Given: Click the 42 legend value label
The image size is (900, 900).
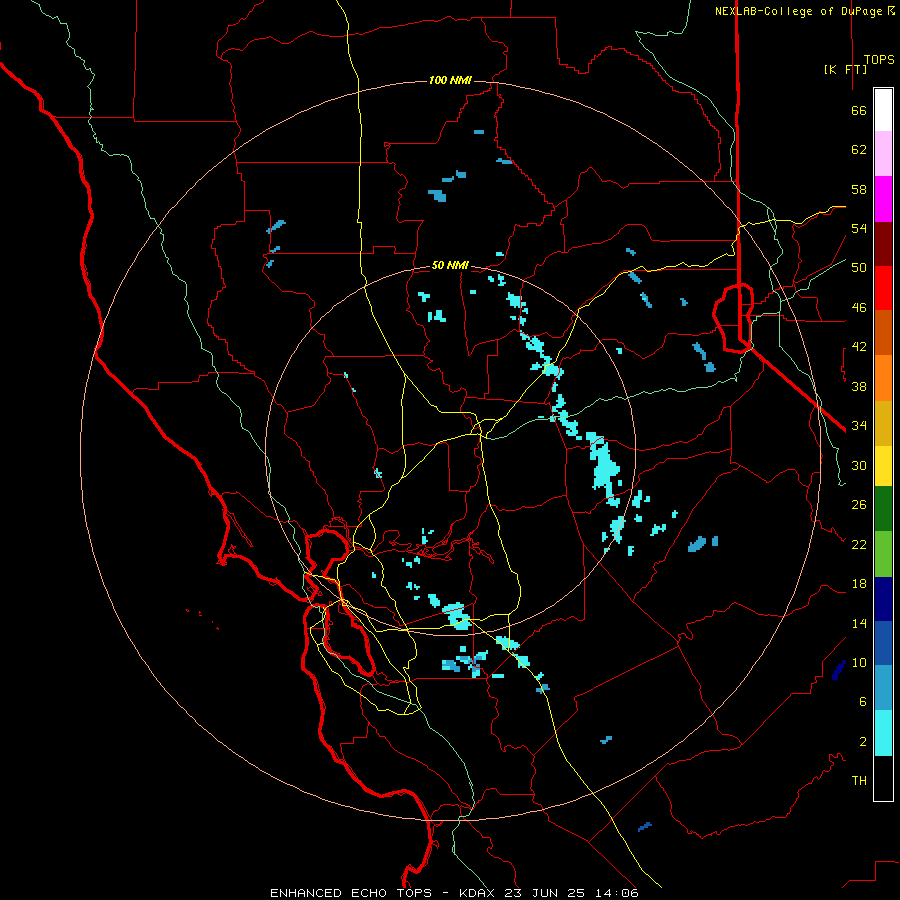Looking at the screenshot, I should (859, 347).
